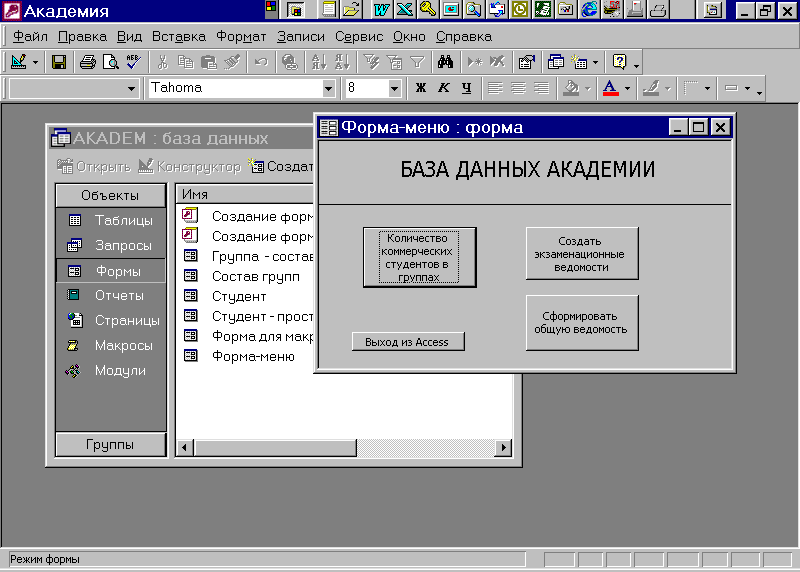The width and height of the screenshot is (800, 572).
Task: Click the New Object icon
Action: [x=579, y=62]
